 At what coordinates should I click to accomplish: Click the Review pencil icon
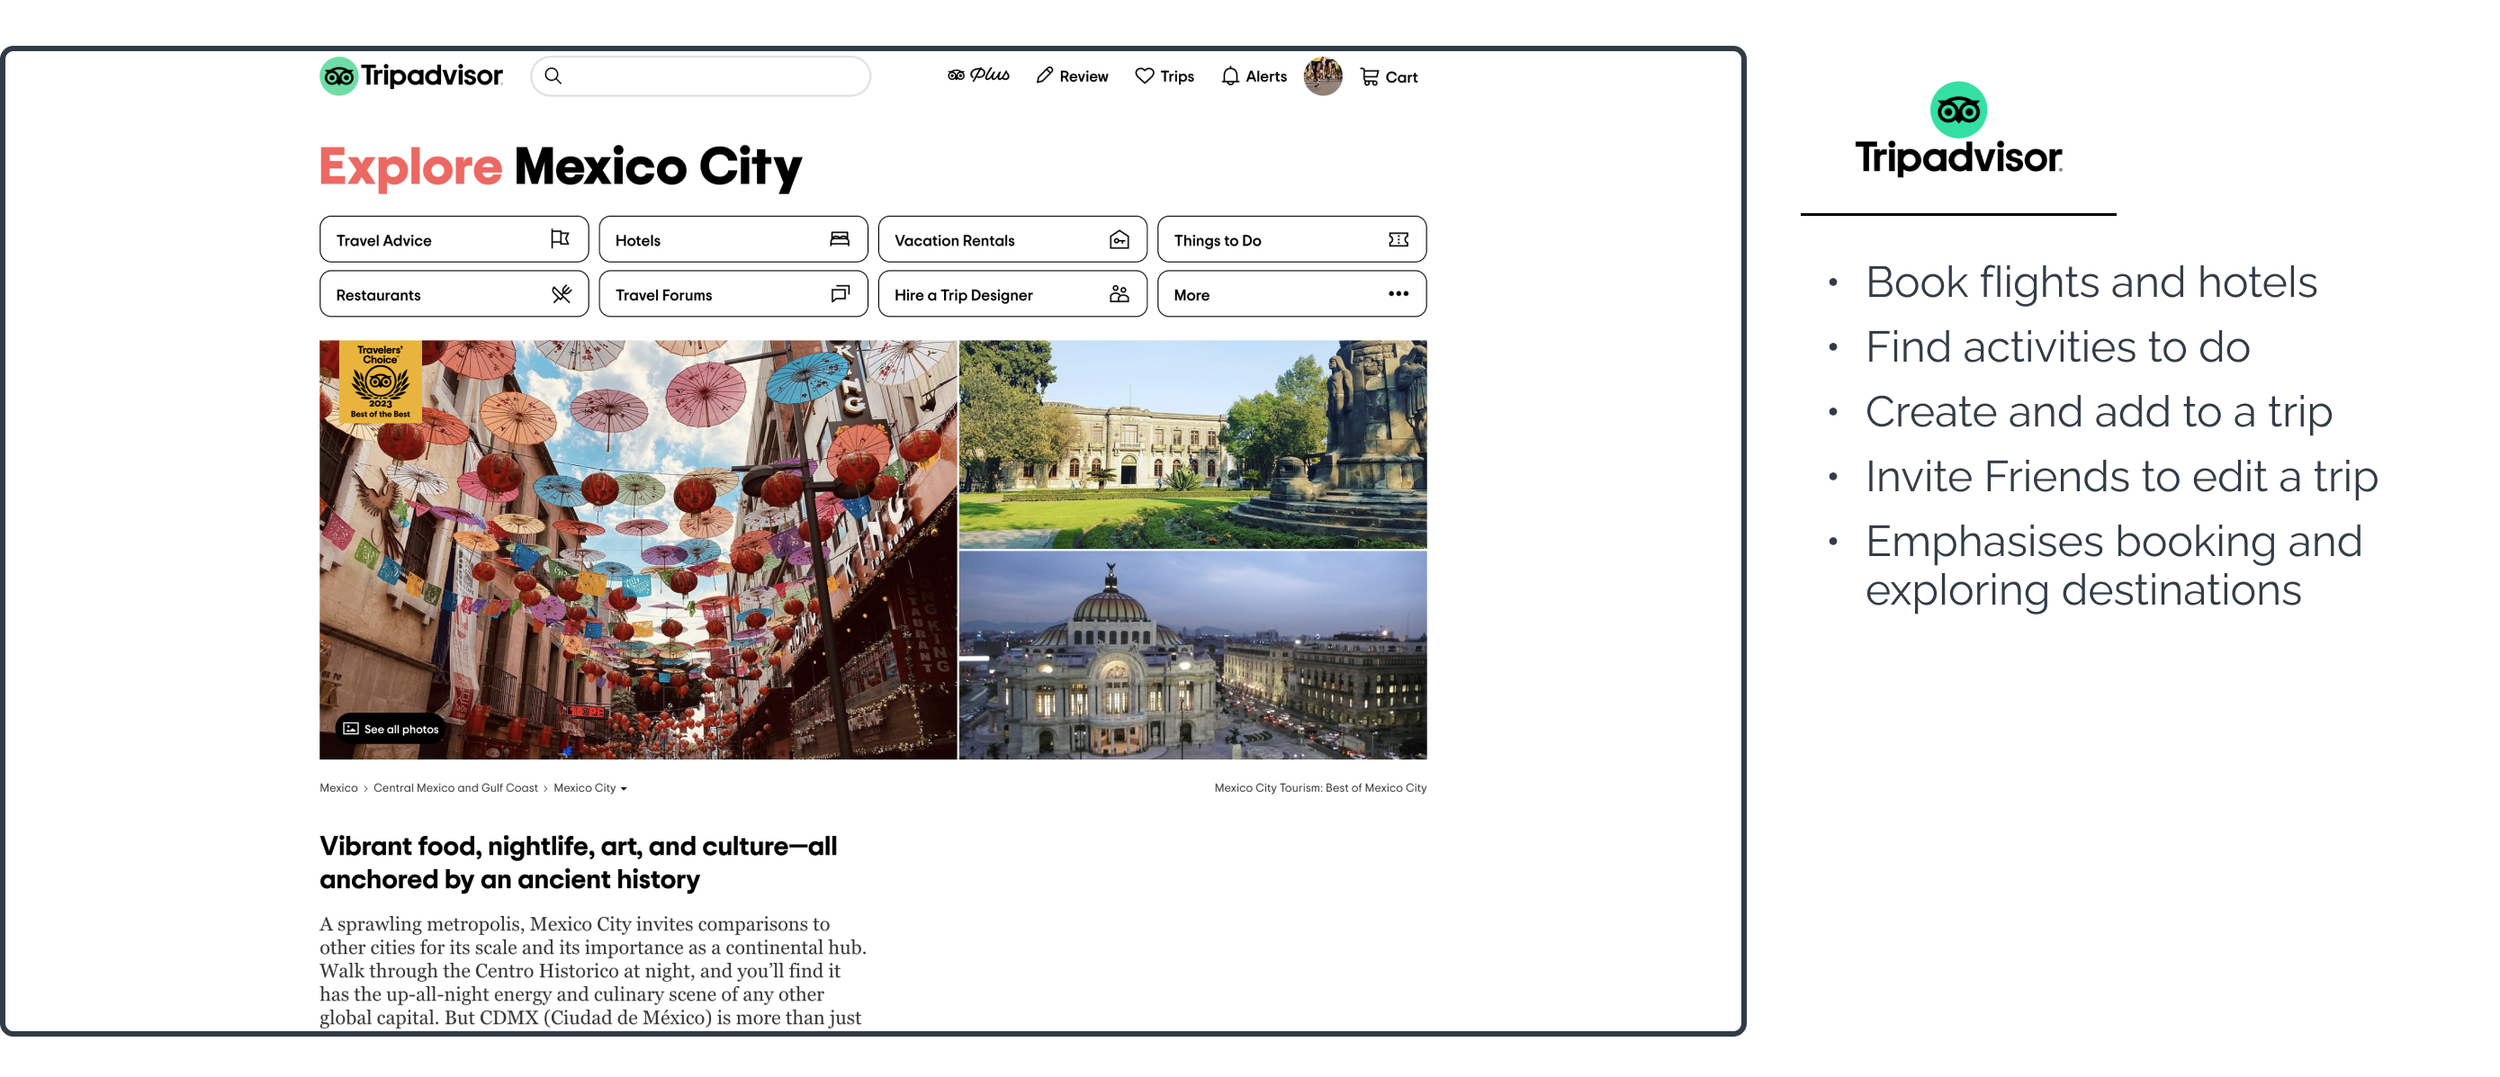pyautogui.click(x=1045, y=76)
